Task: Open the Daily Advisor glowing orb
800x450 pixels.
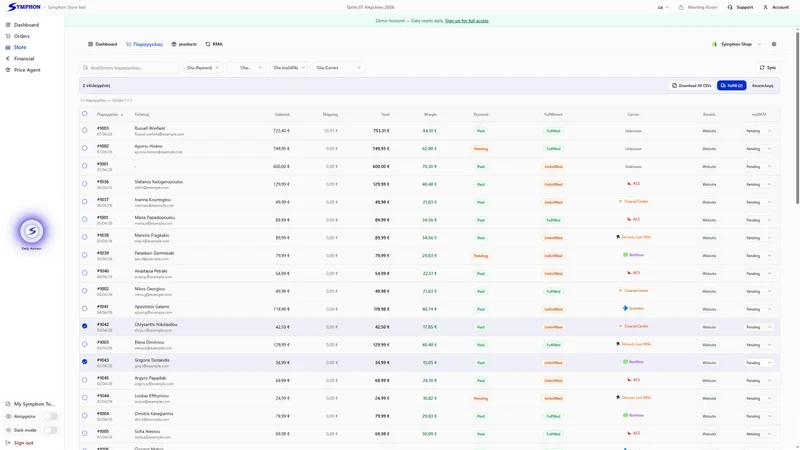Action: coord(32,231)
